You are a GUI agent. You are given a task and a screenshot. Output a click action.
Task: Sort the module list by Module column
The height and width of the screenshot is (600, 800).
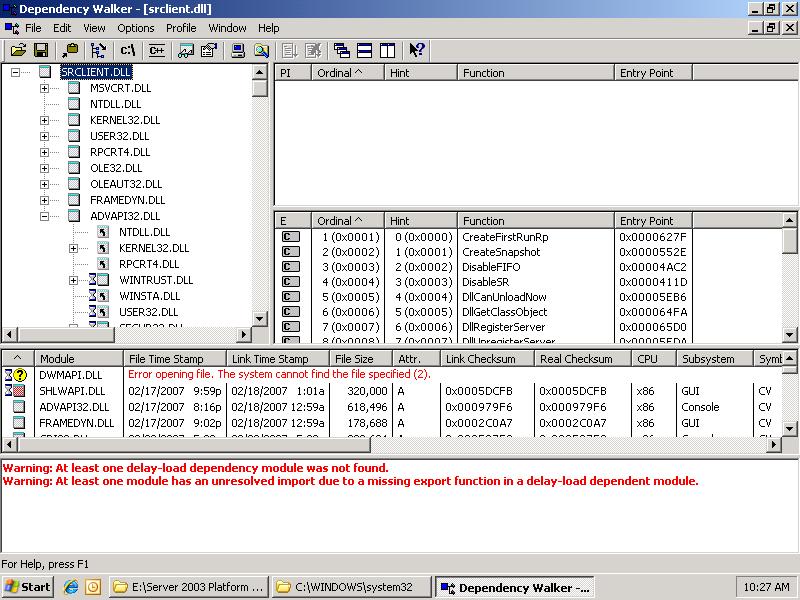coord(79,359)
